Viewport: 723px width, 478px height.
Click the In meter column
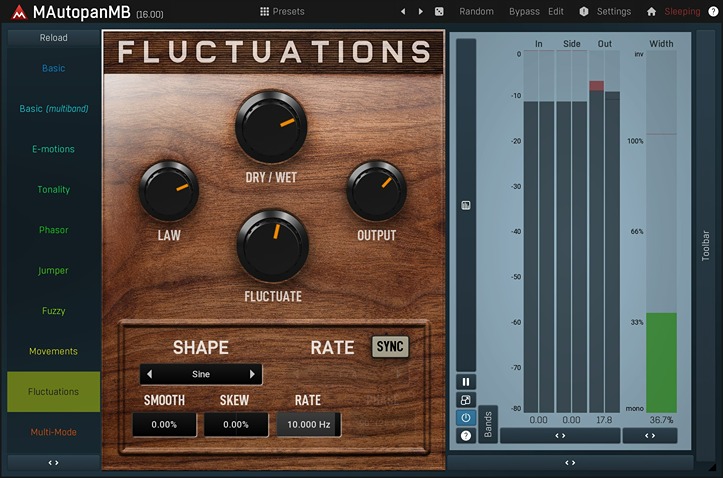tap(539, 231)
